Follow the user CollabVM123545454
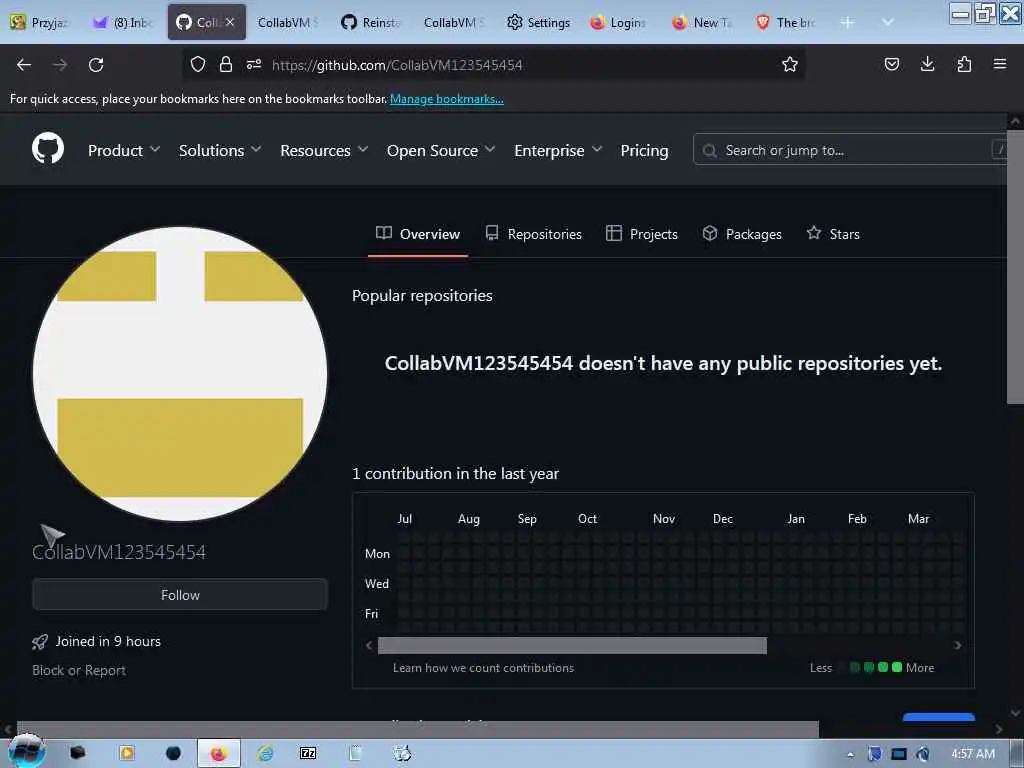The image size is (1024, 768). point(180,594)
